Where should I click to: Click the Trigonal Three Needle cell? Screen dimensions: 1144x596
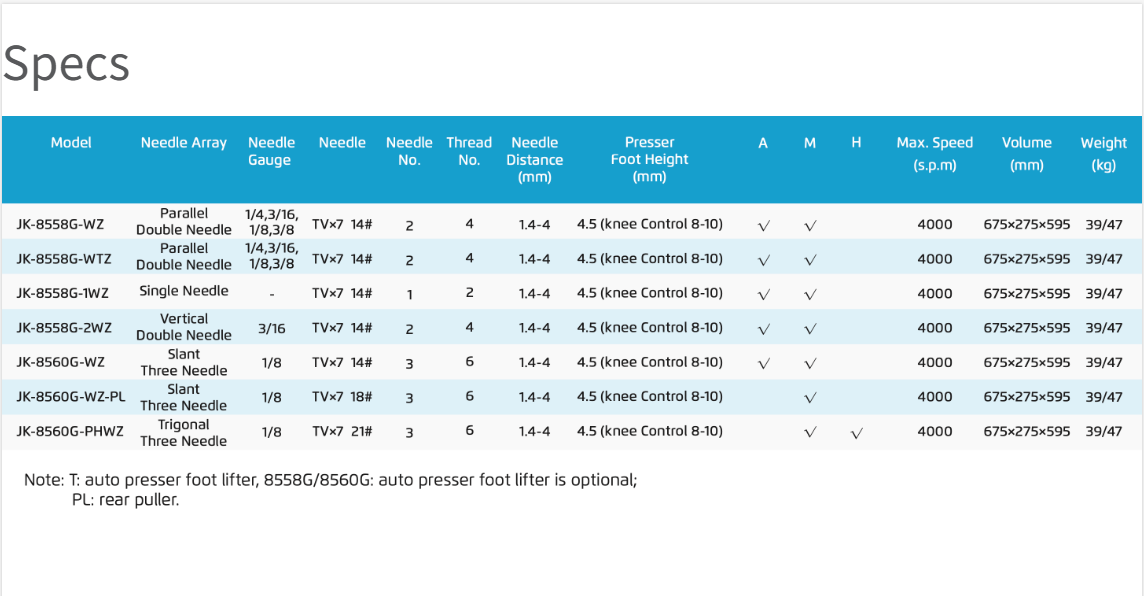click(x=184, y=433)
